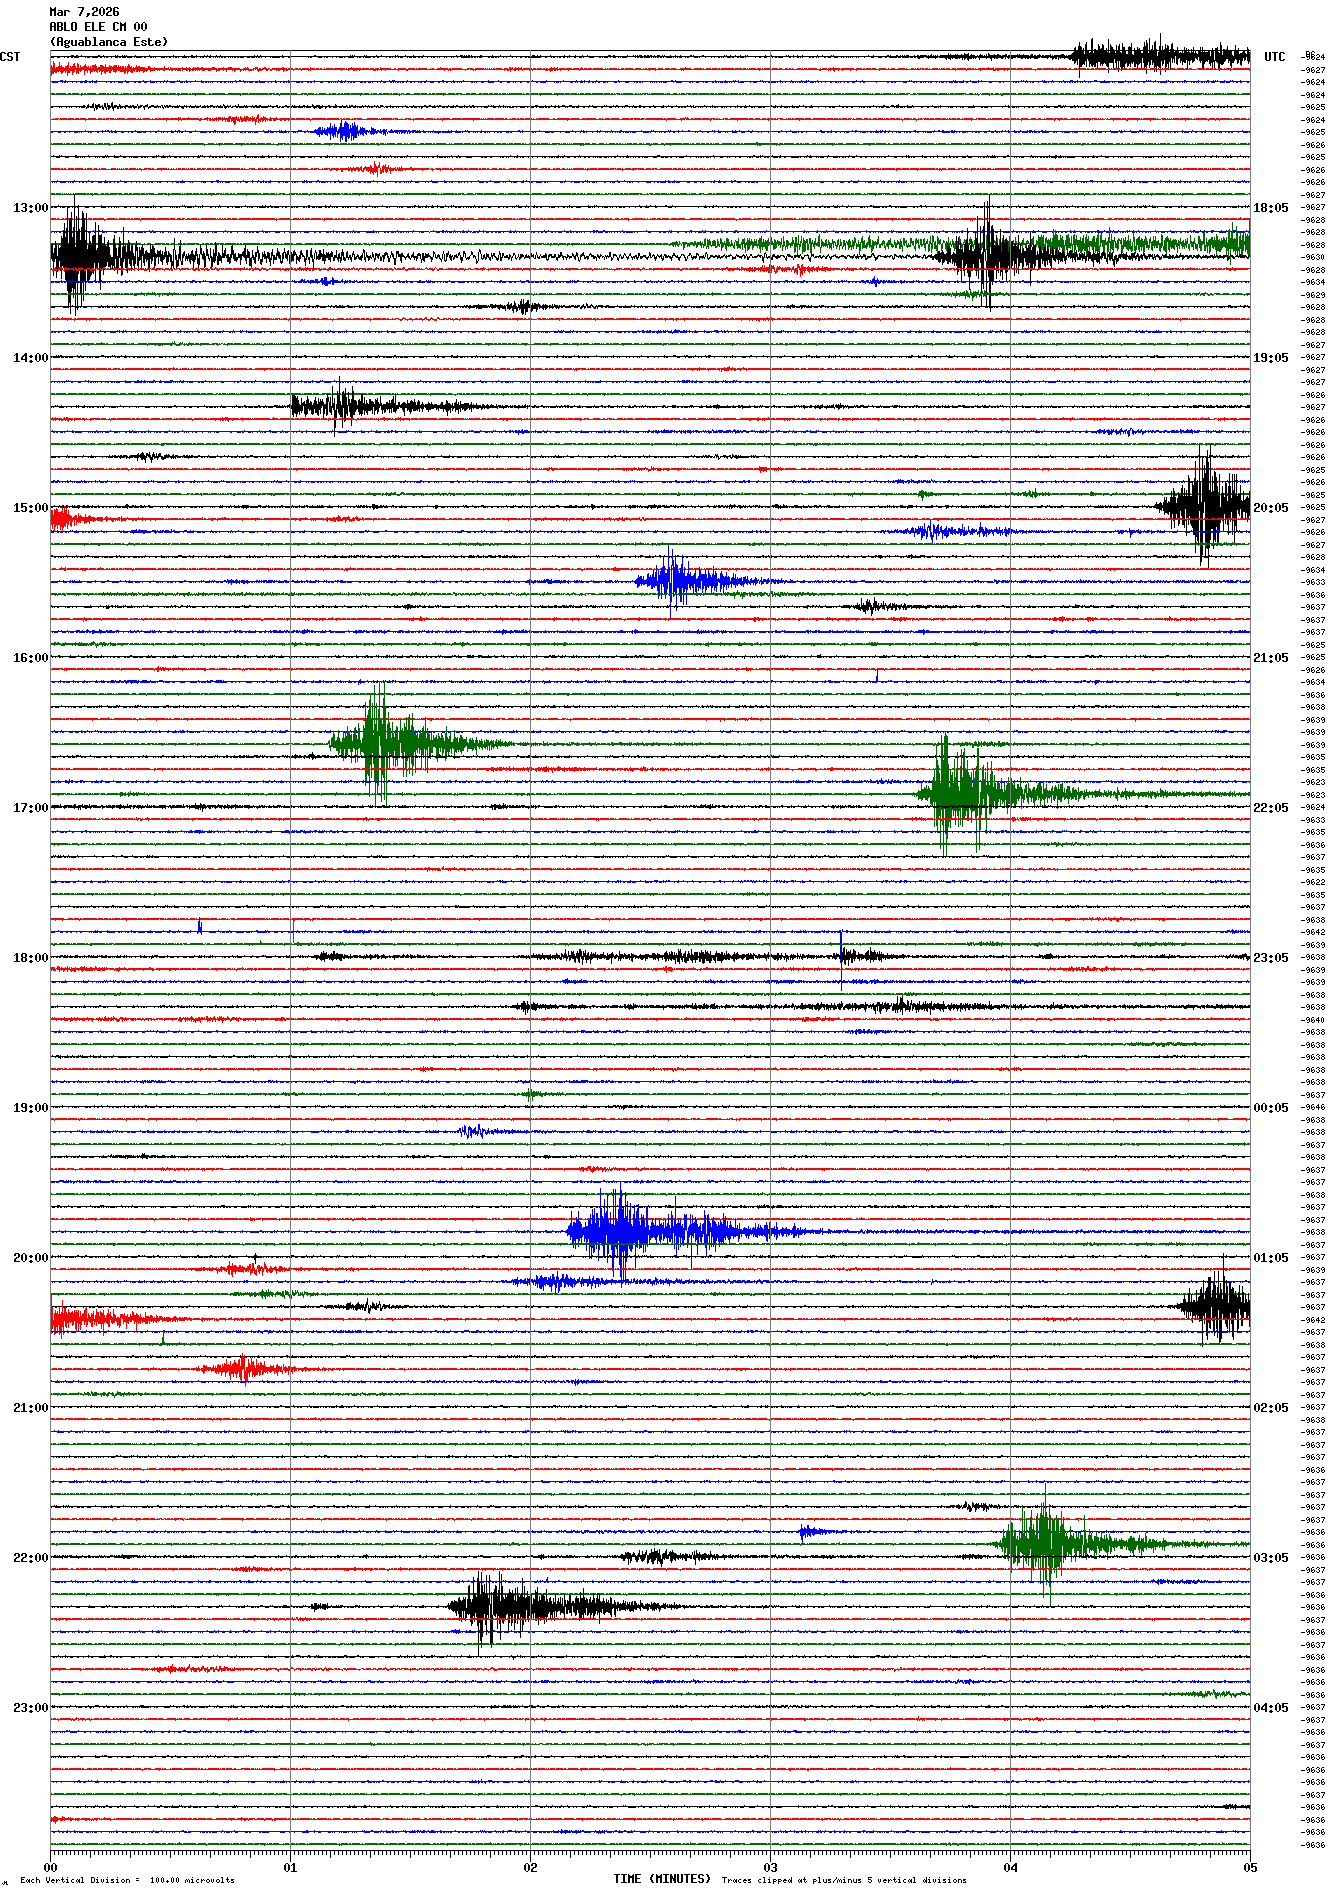
Task: Select the 02 minute tick on bottom axis
Action: coord(530,1867)
